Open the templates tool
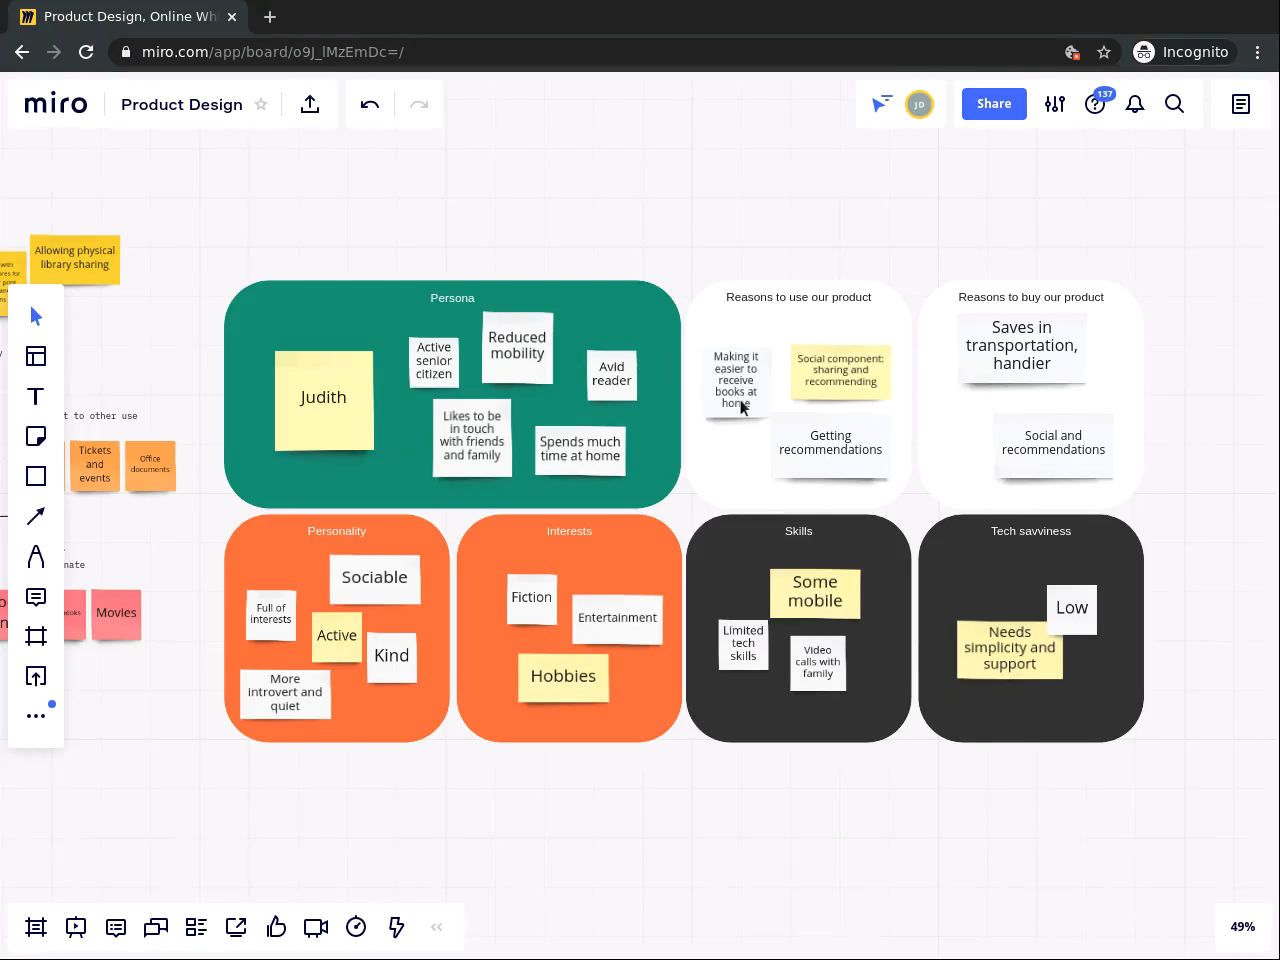Image resolution: width=1280 pixels, height=960 pixels. [x=36, y=356]
